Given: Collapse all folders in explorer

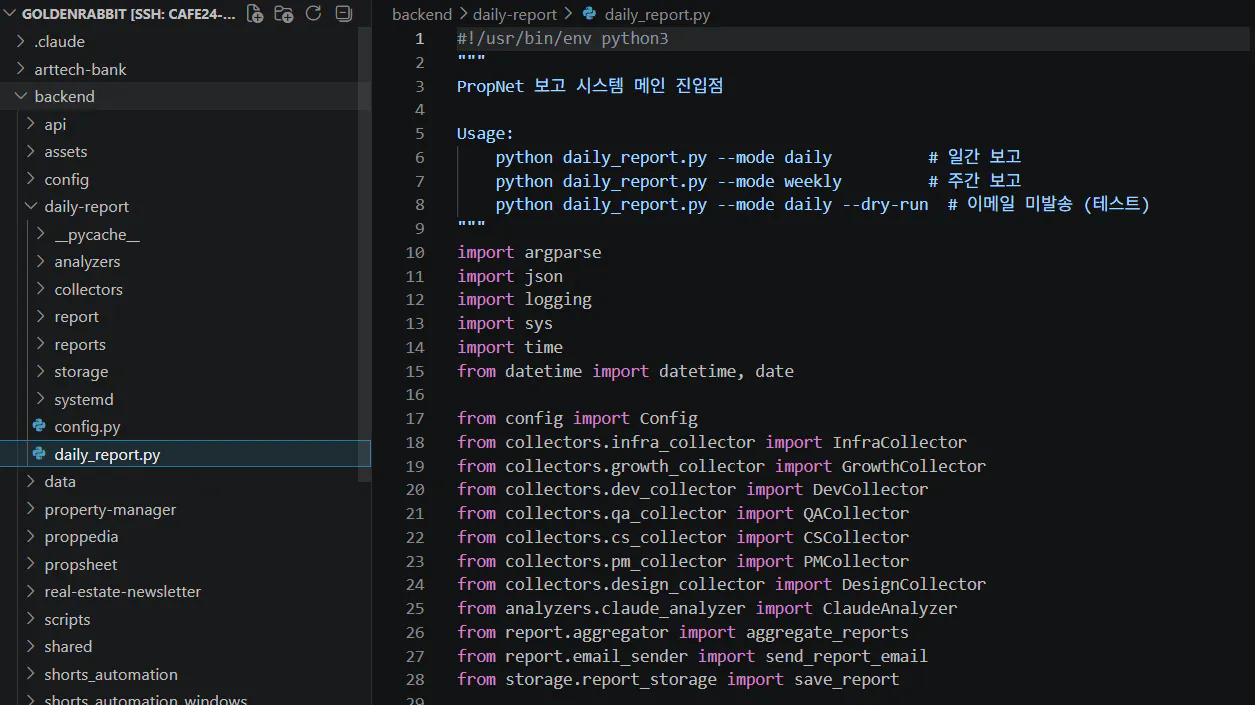Looking at the screenshot, I should click(x=343, y=14).
